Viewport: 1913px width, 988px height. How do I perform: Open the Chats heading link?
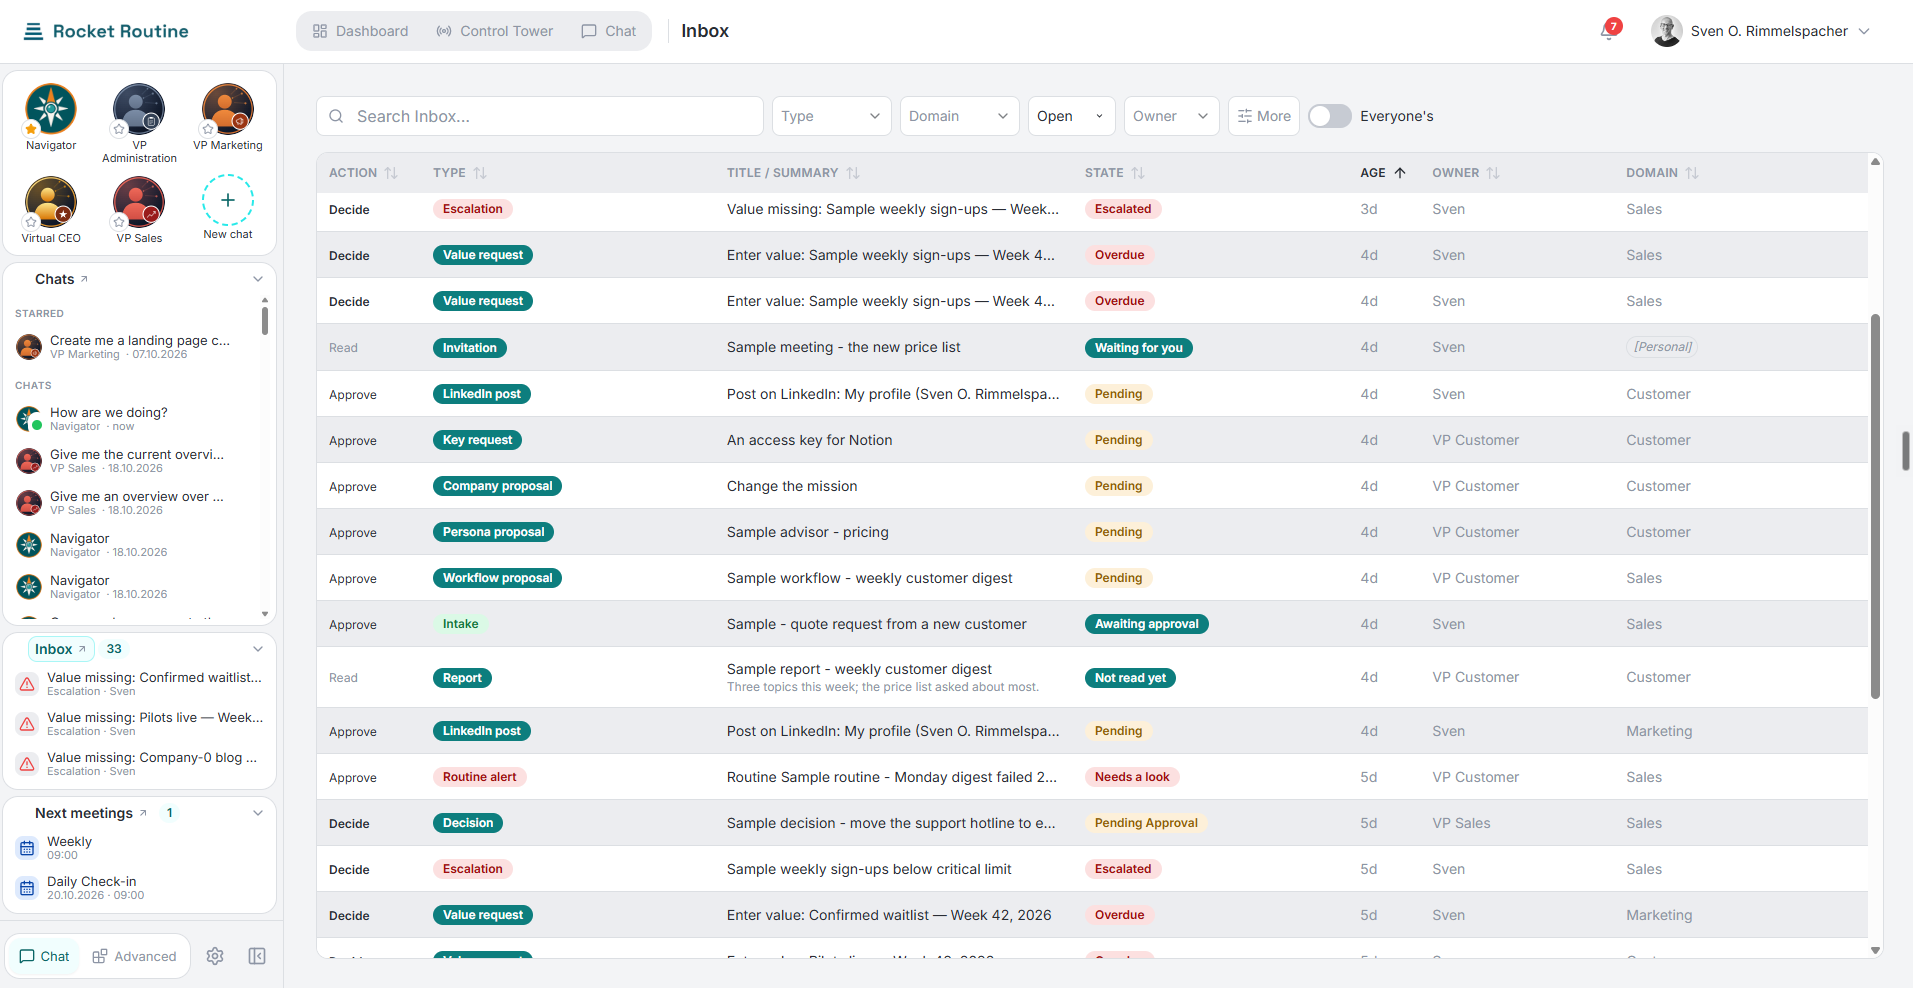(x=62, y=279)
